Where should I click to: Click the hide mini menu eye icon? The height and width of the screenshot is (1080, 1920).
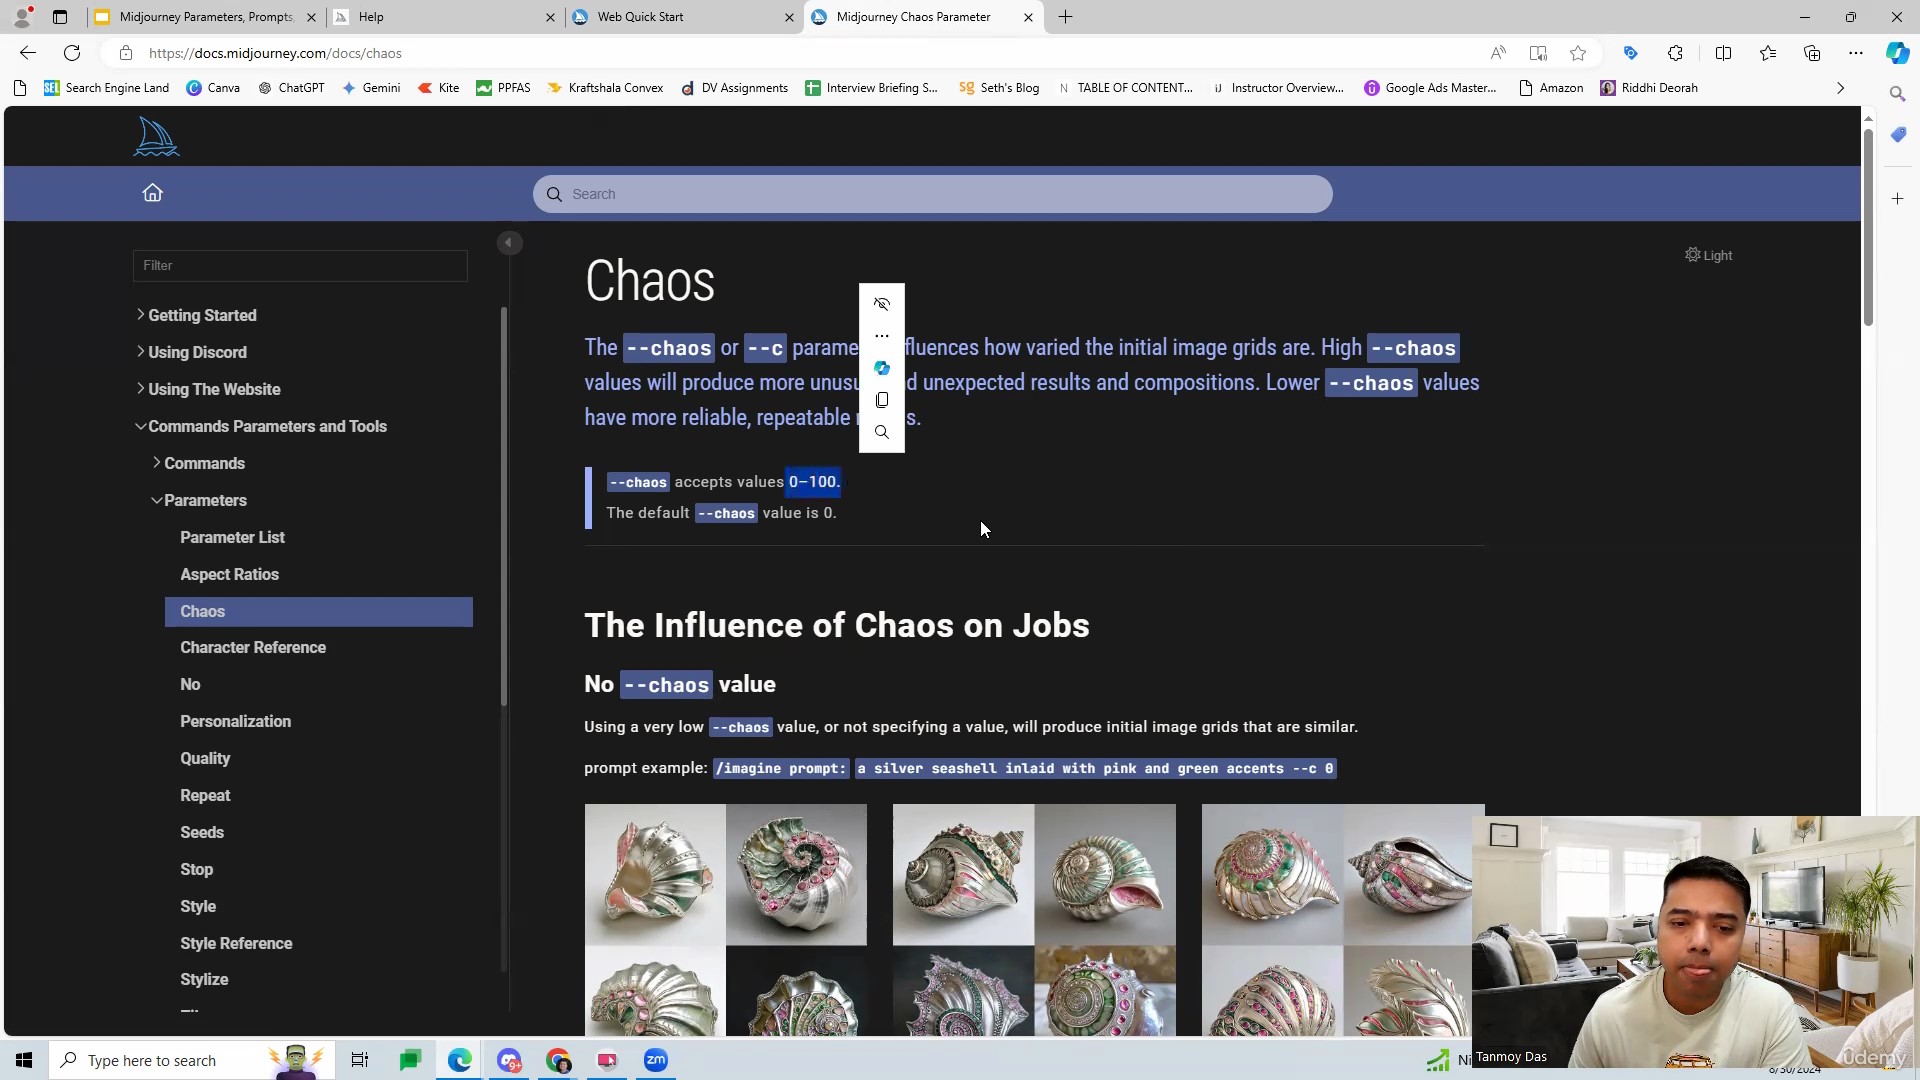tap(881, 304)
